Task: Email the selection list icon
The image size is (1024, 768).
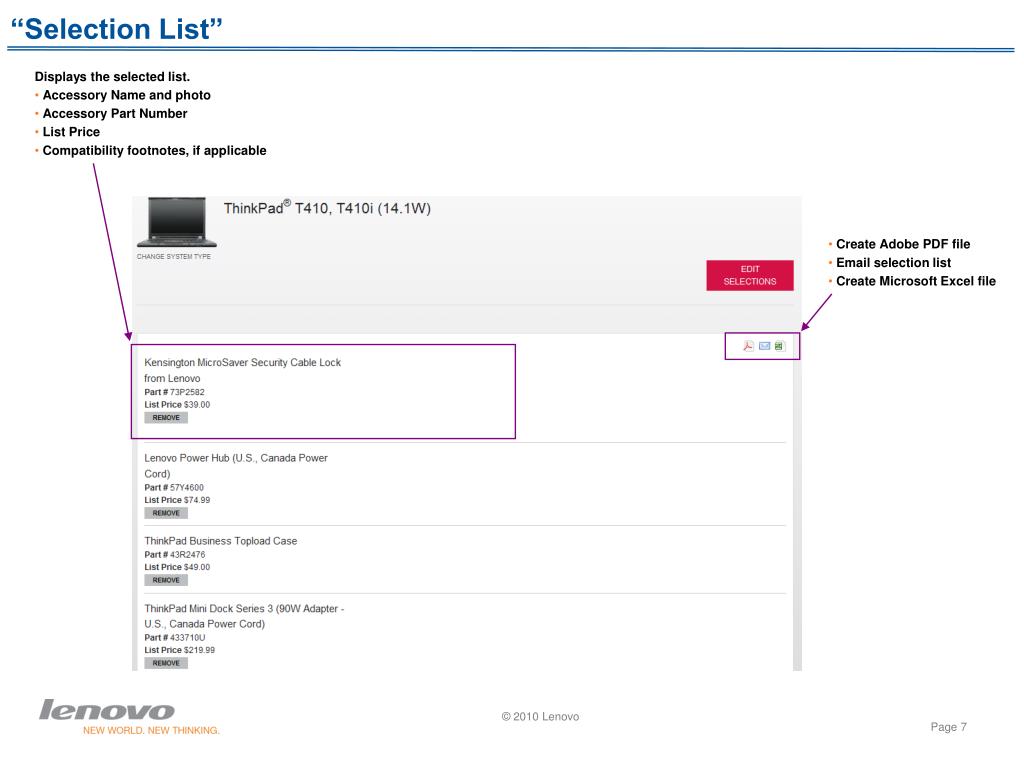Action: pos(764,346)
